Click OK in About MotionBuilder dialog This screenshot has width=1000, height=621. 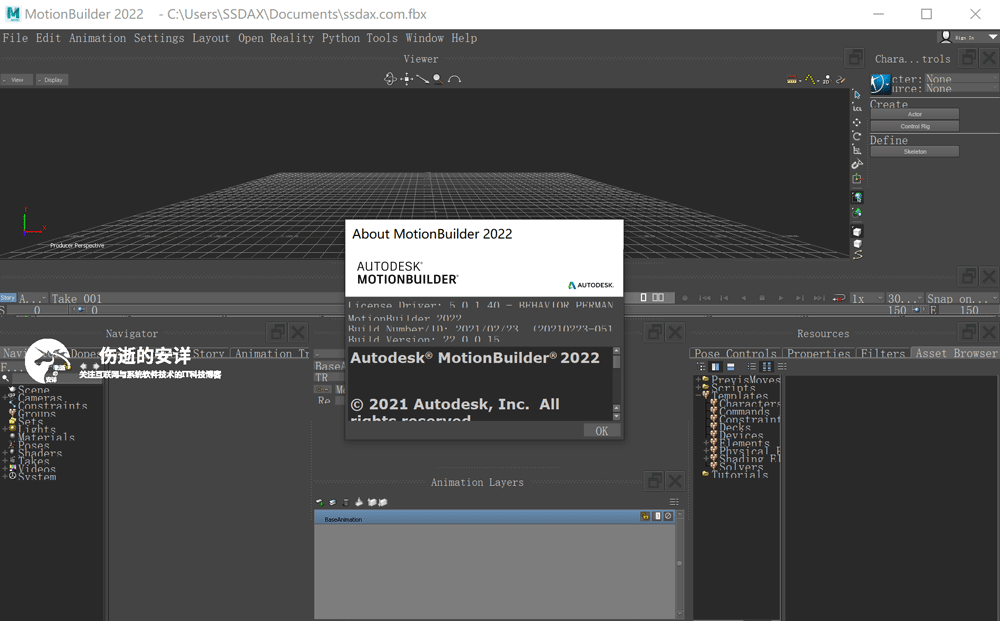coord(601,431)
